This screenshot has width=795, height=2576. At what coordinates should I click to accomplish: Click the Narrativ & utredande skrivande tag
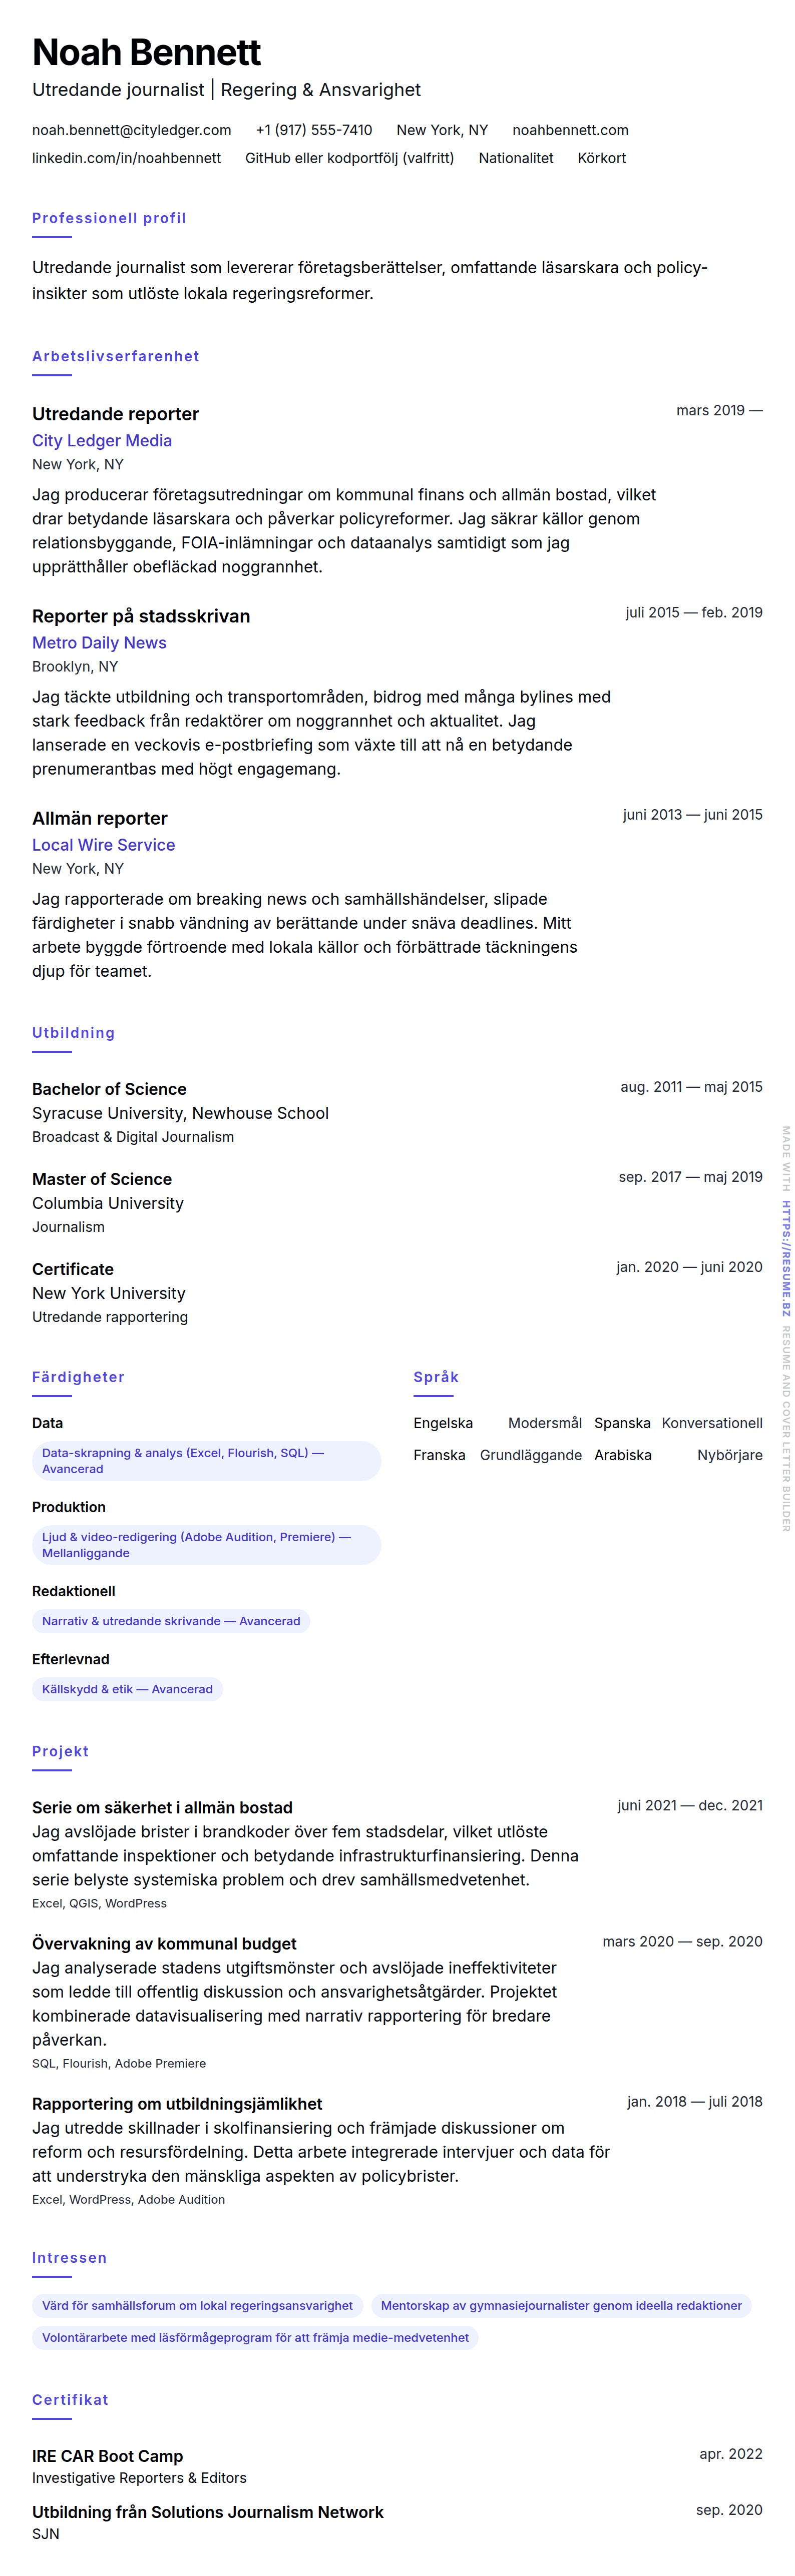click(x=171, y=1621)
